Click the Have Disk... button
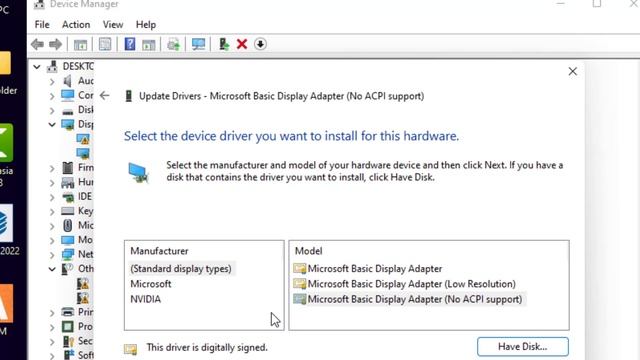This screenshot has width=640, height=360. tap(523, 347)
